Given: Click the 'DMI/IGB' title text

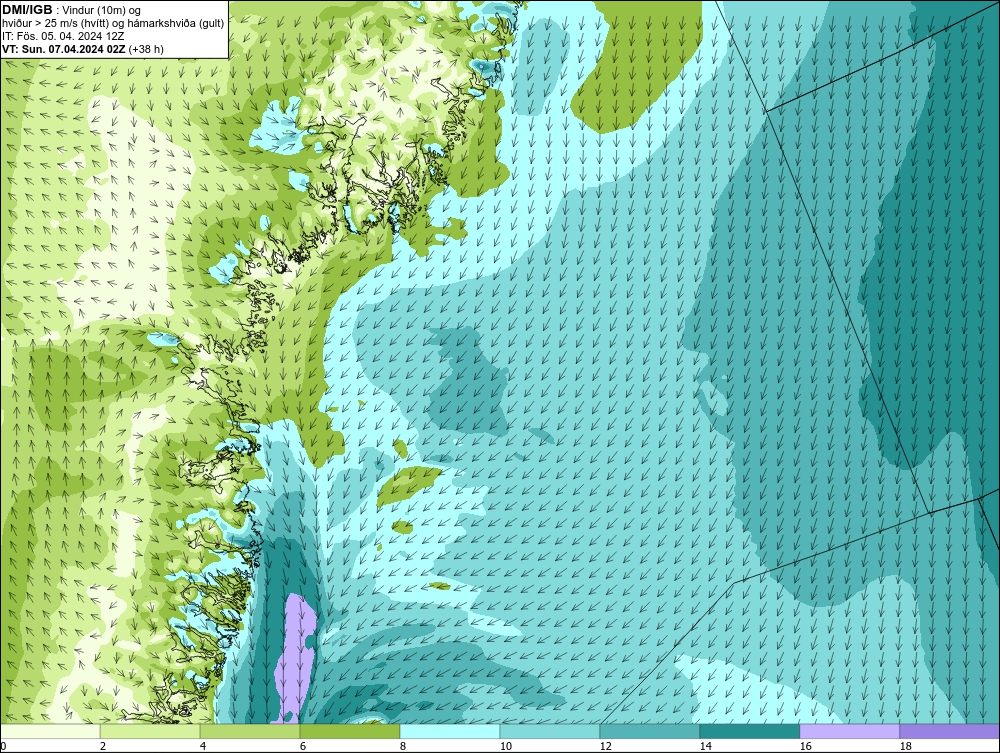Looking at the screenshot, I should [27, 10].
